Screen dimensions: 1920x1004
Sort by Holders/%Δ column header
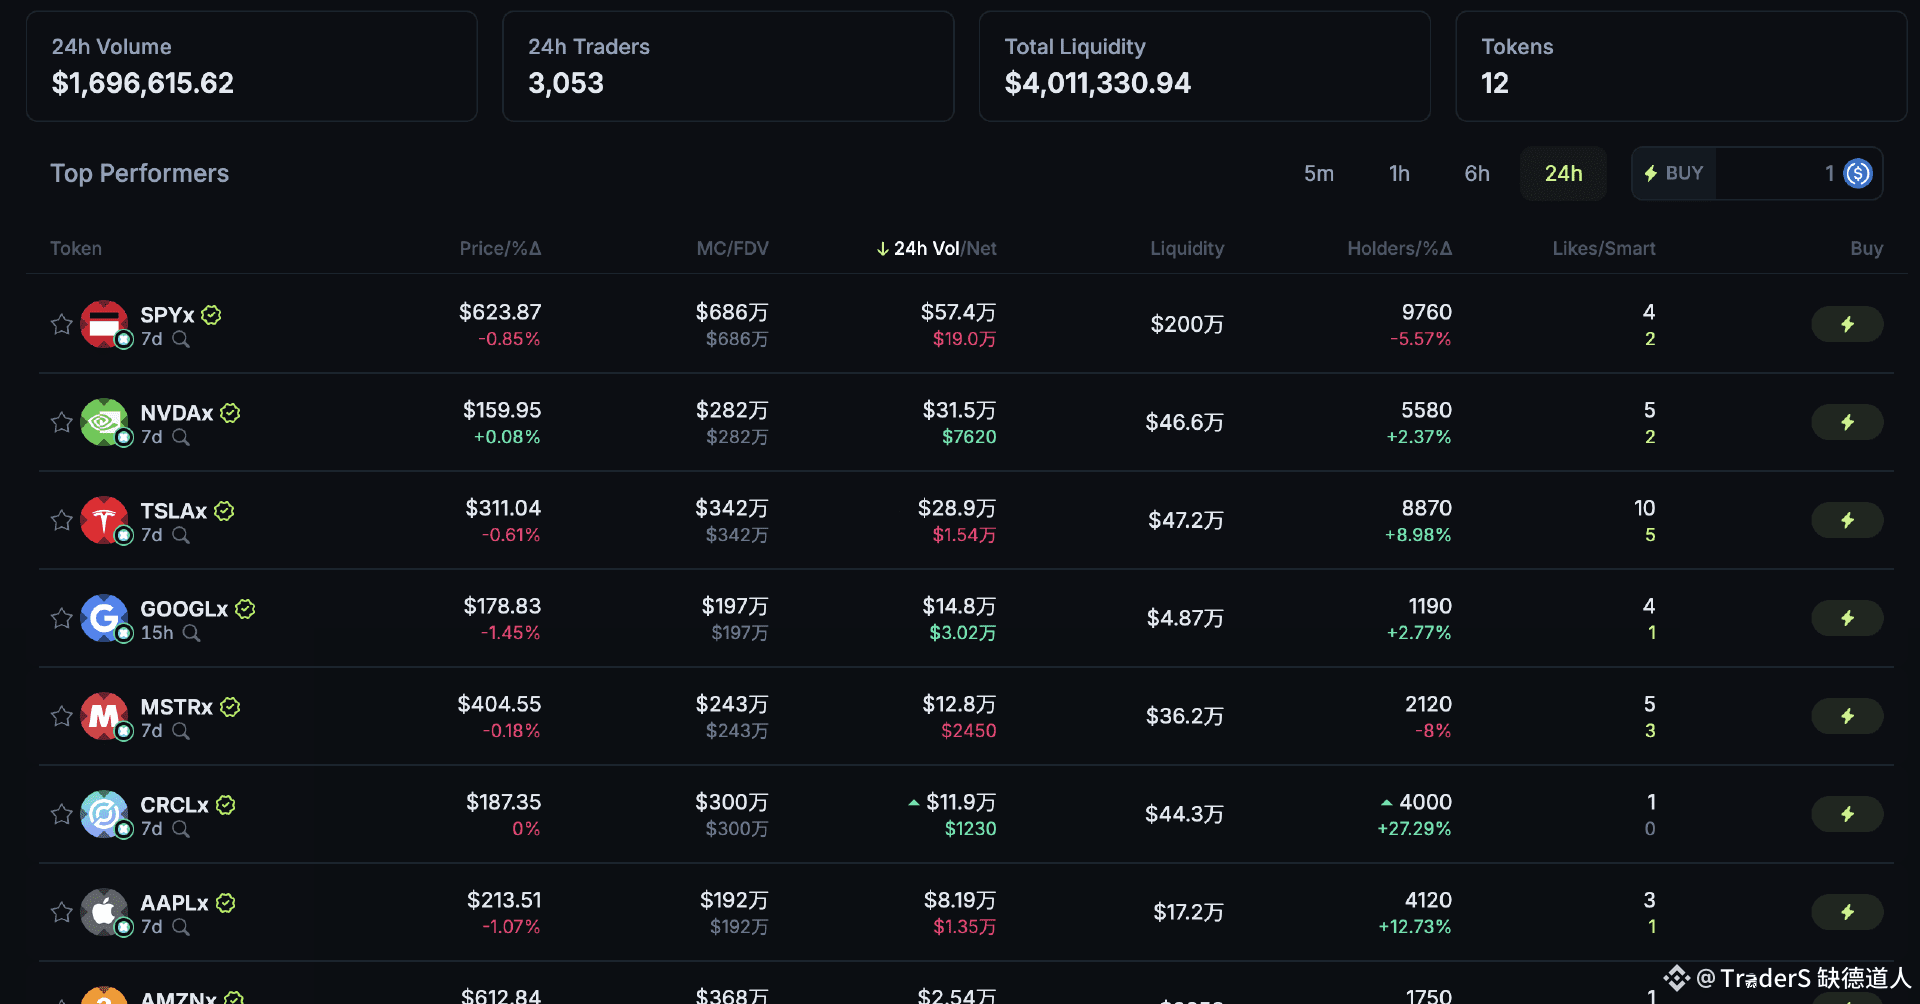click(1399, 248)
